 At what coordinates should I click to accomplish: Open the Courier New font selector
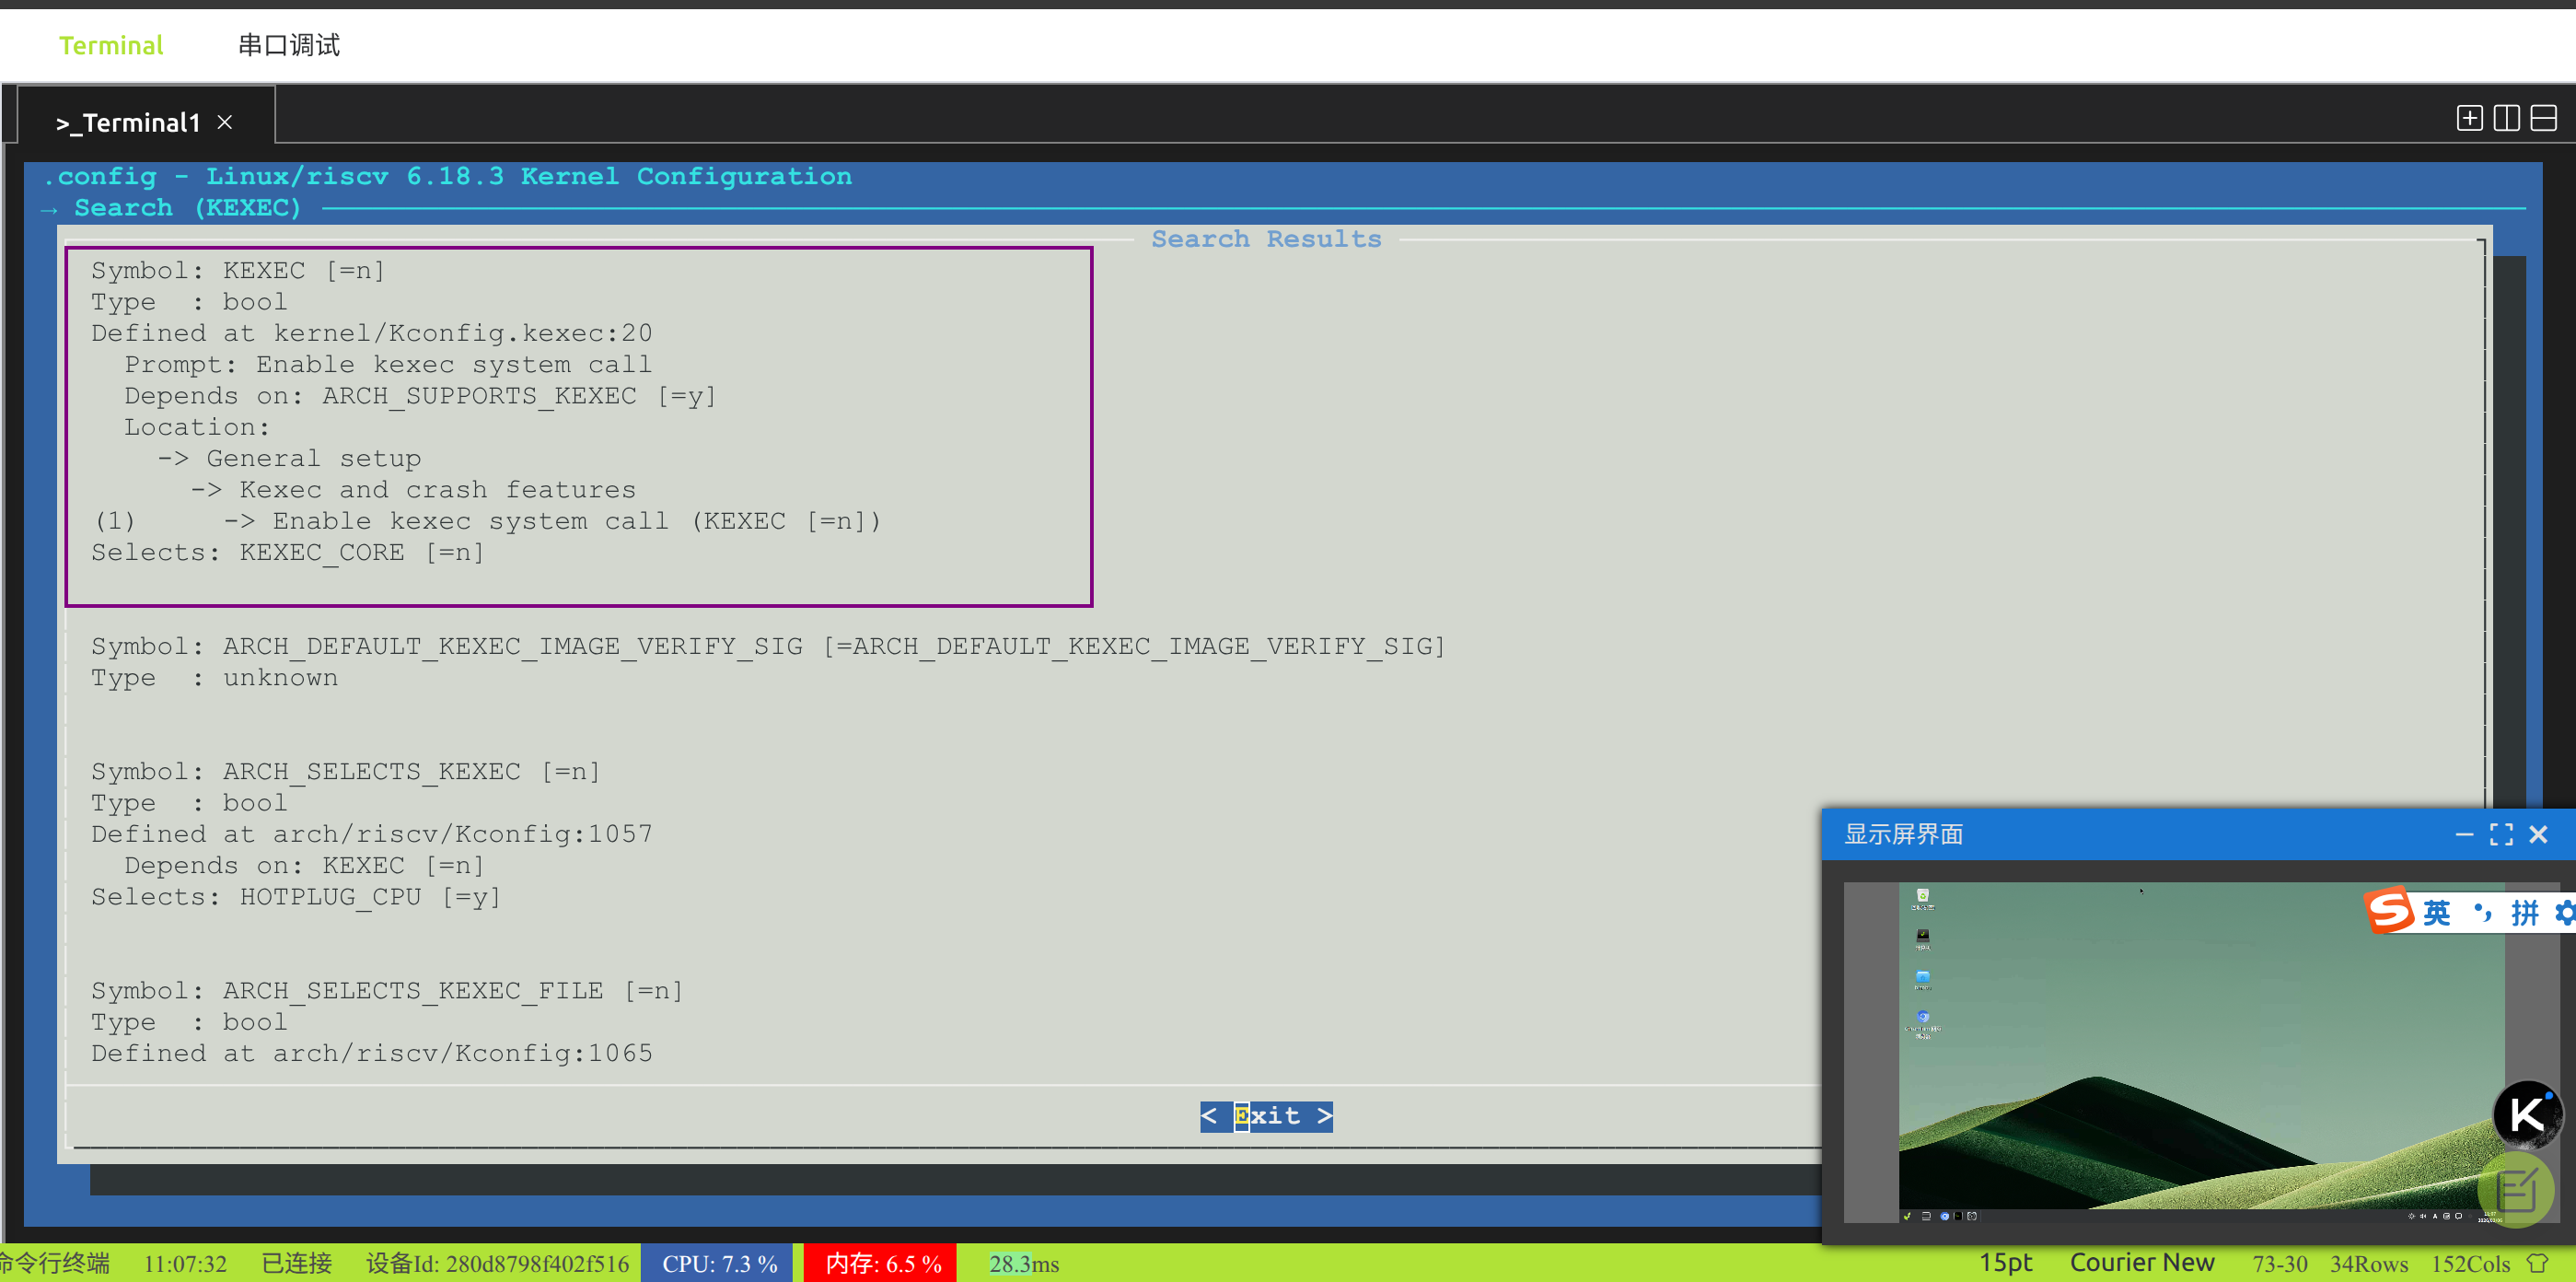tap(2141, 1263)
